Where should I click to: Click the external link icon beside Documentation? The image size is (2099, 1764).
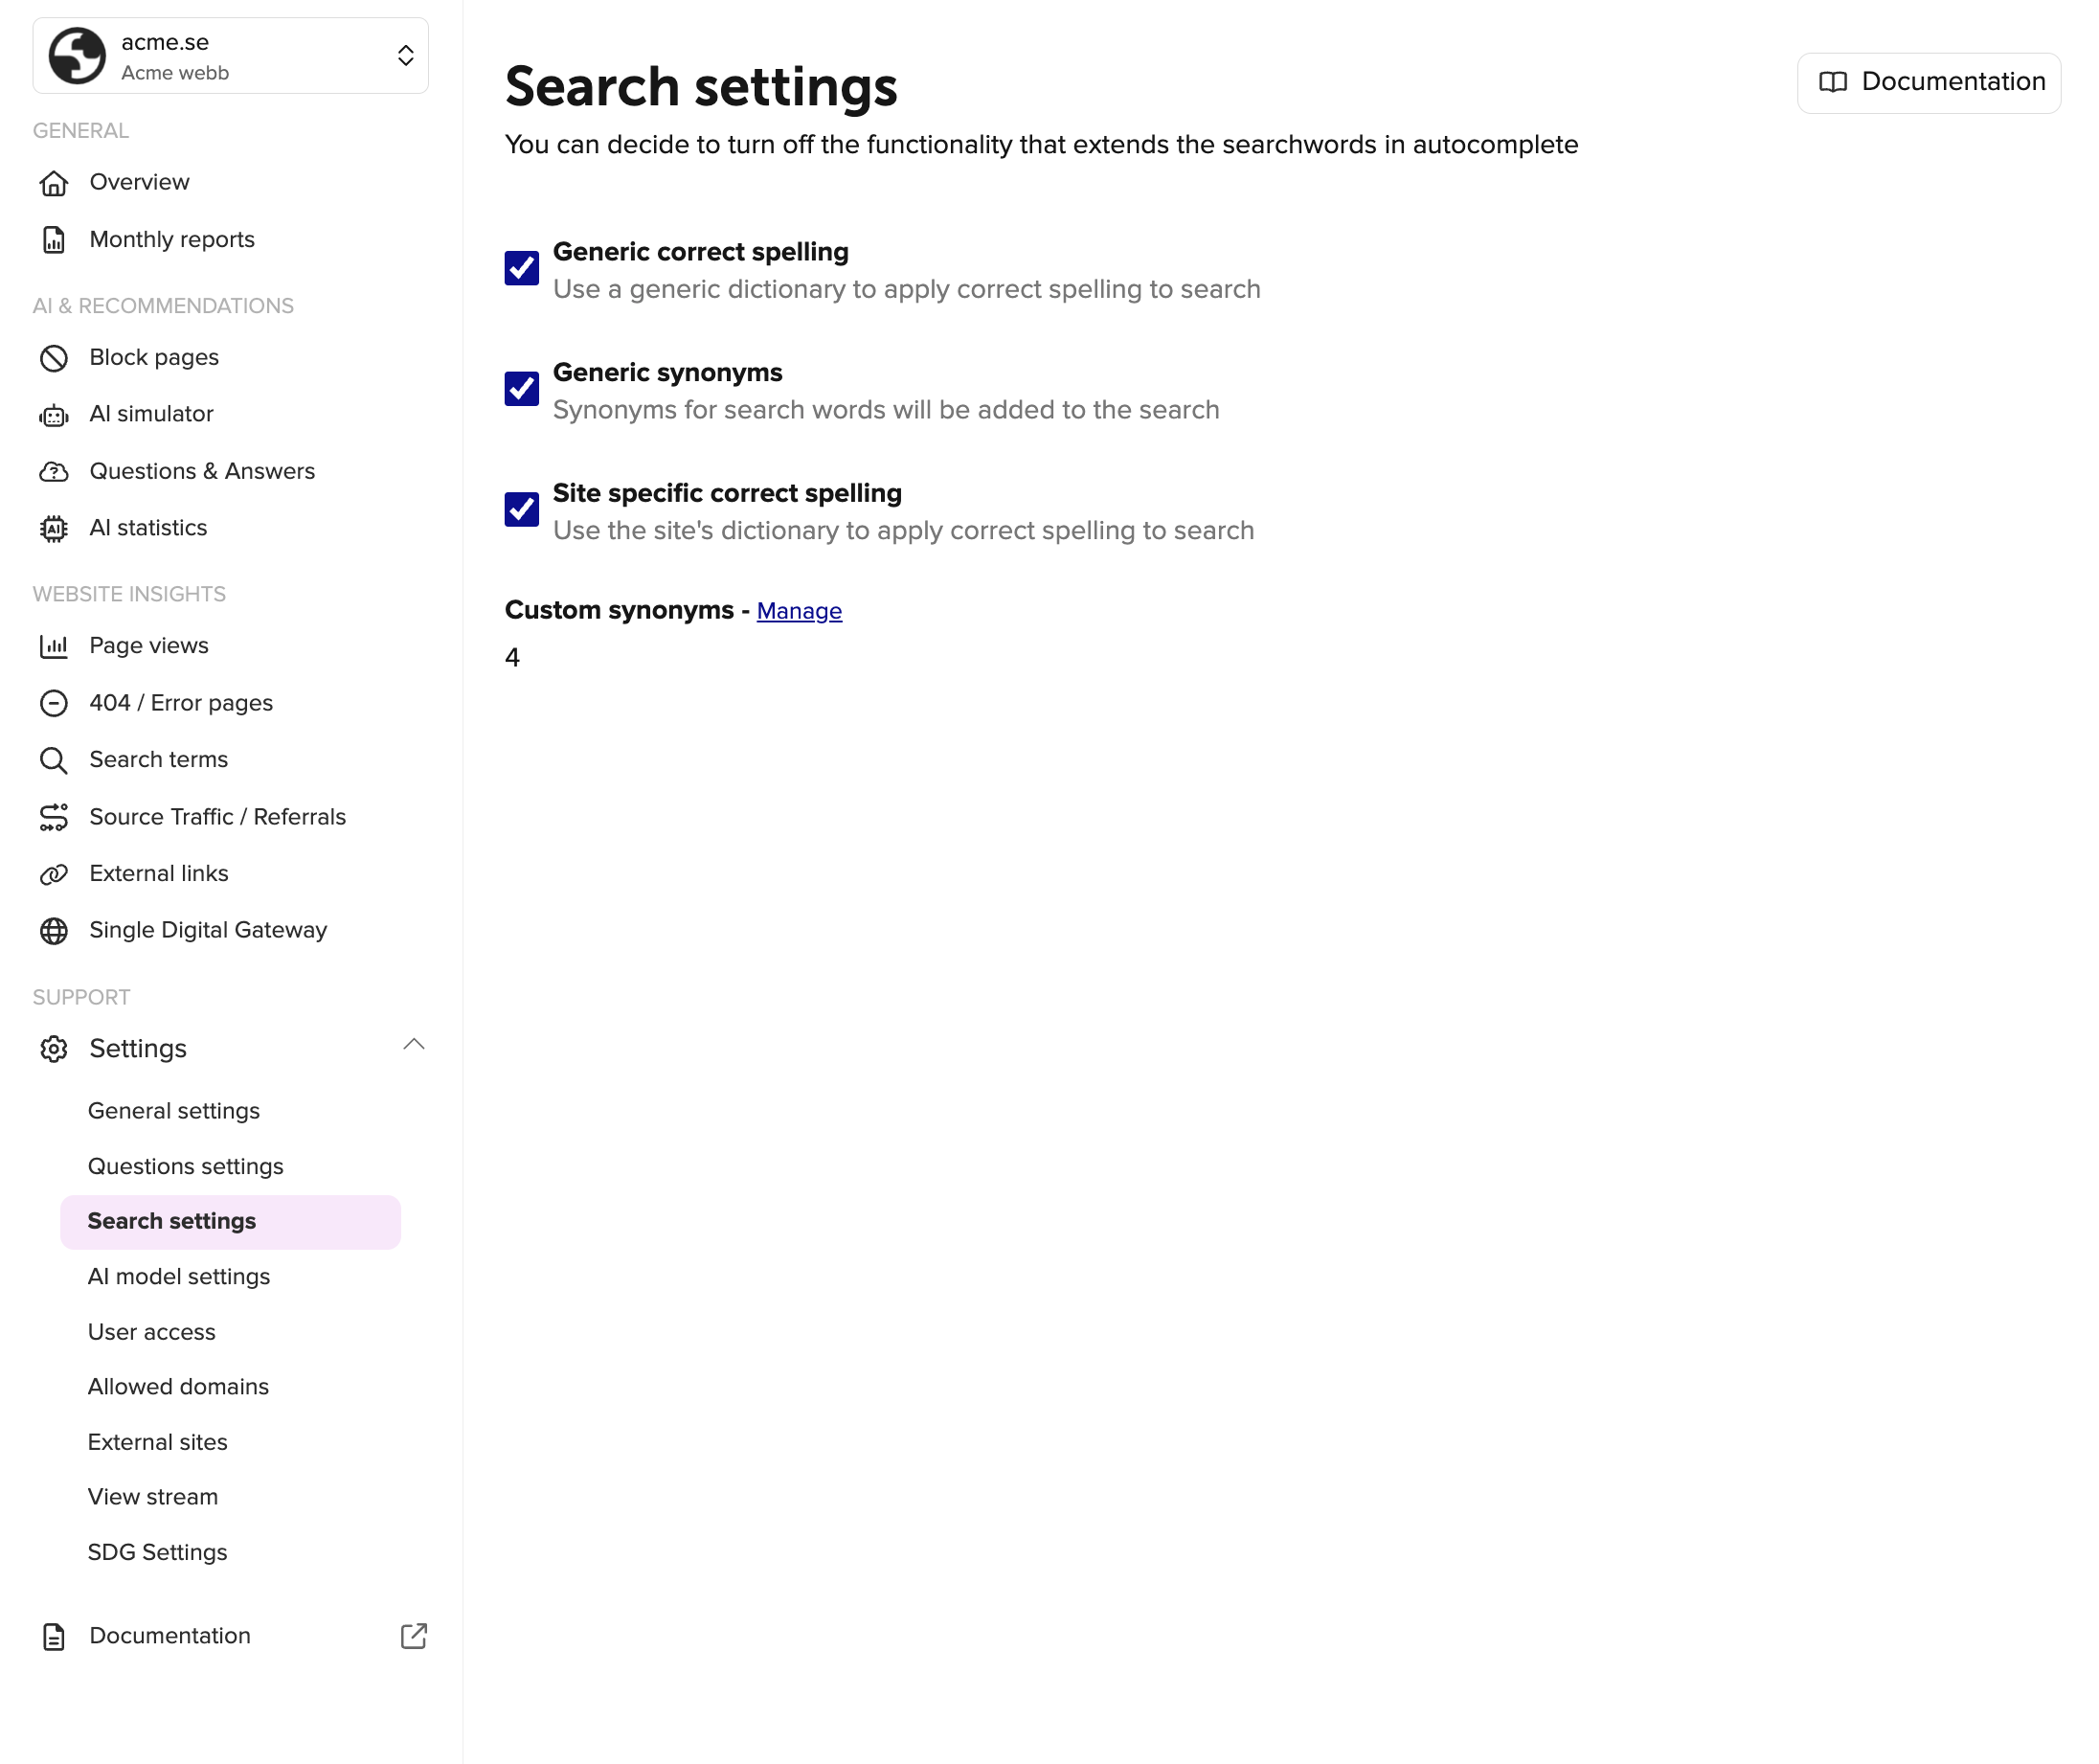(x=413, y=1636)
